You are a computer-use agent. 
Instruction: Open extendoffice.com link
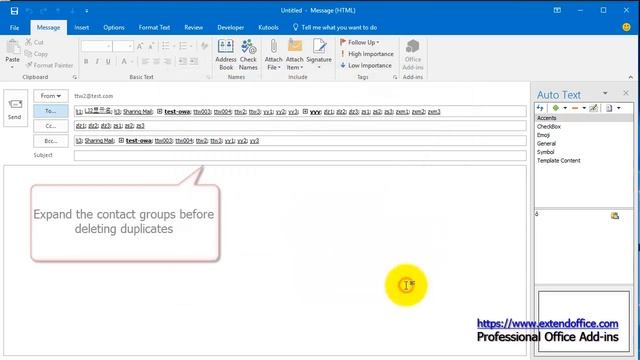pos(547,324)
